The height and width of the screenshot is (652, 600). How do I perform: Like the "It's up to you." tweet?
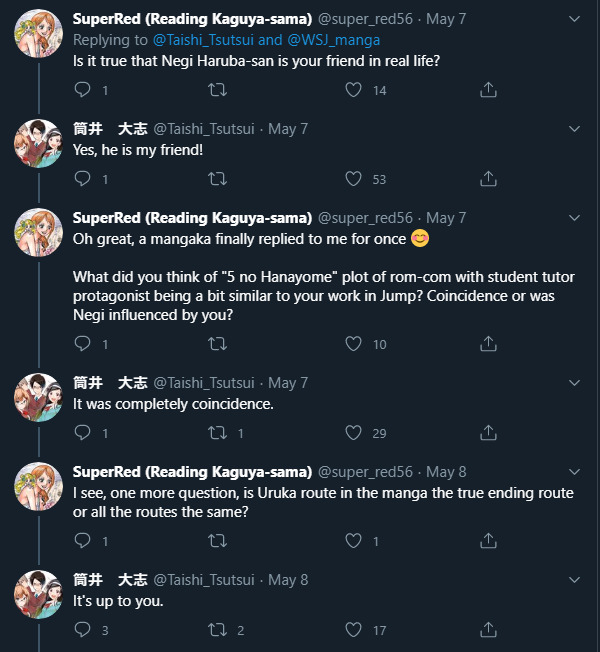tap(353, 630)
